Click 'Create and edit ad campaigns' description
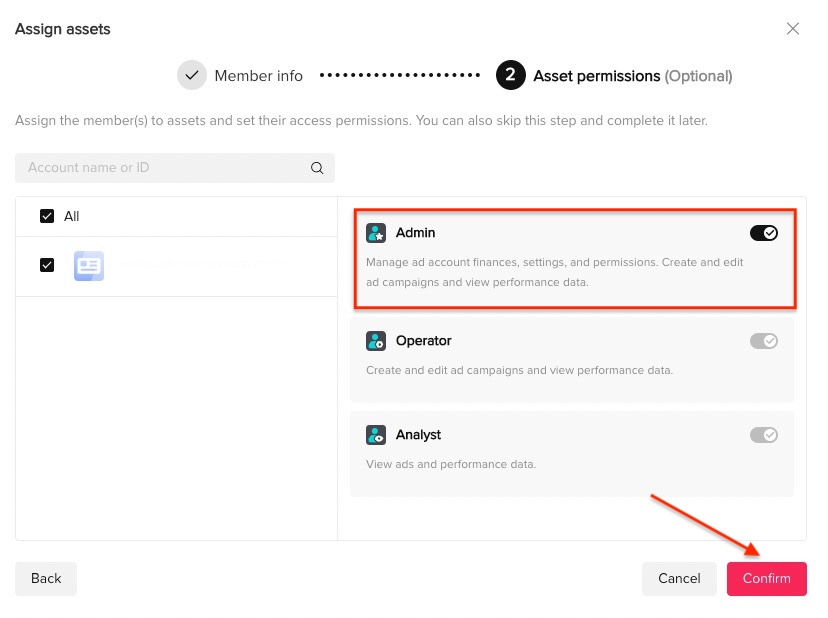 point(520,370)
